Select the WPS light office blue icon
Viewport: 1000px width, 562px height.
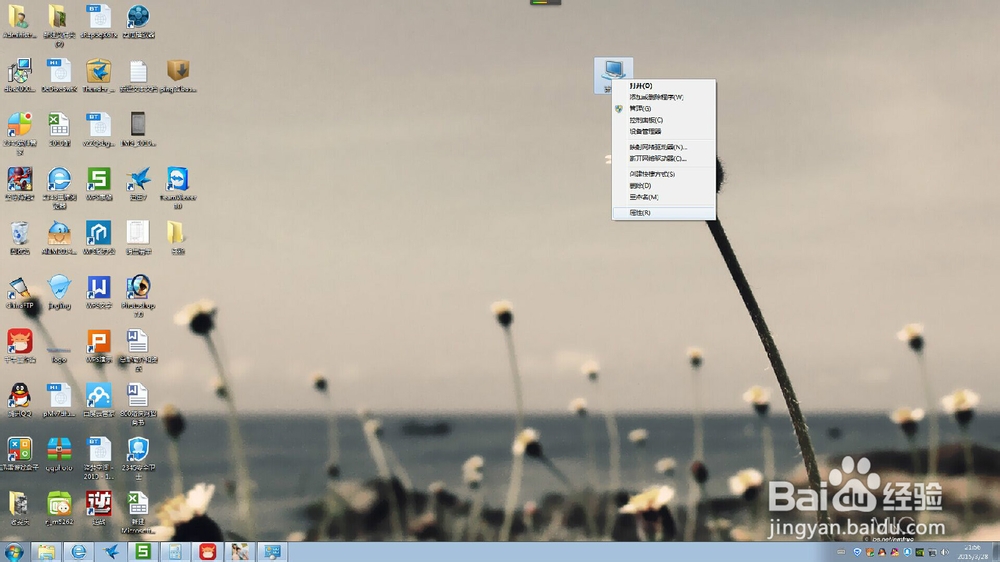[x=98, y=237]
